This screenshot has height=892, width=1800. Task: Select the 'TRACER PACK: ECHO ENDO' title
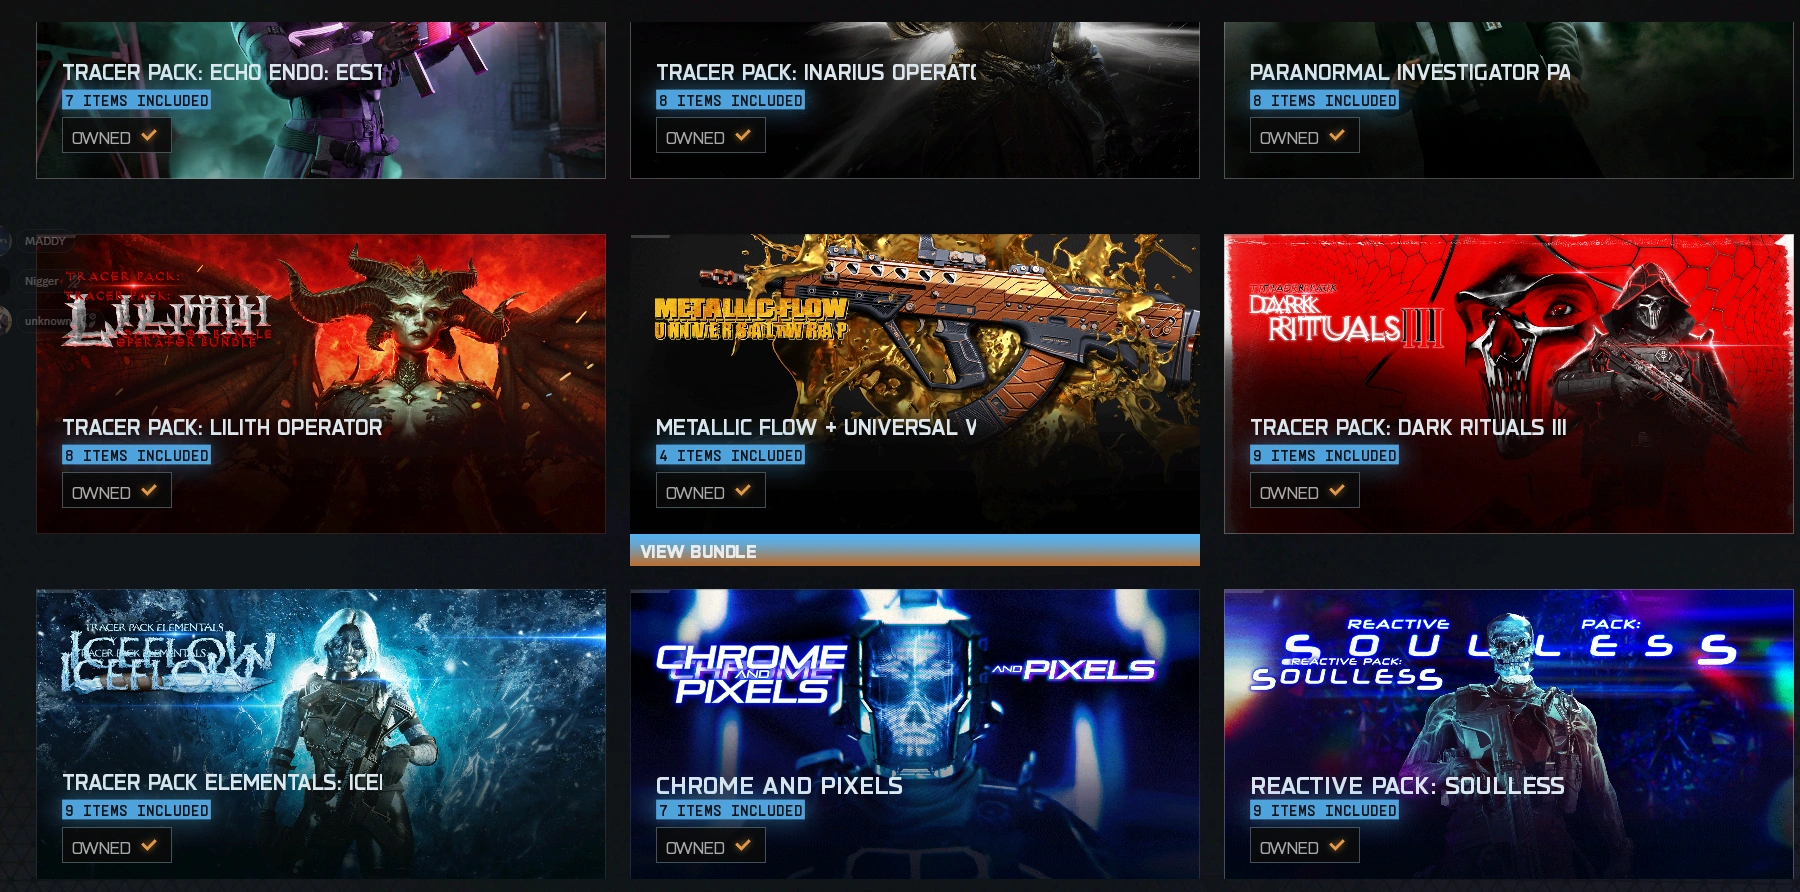(222, 72)
